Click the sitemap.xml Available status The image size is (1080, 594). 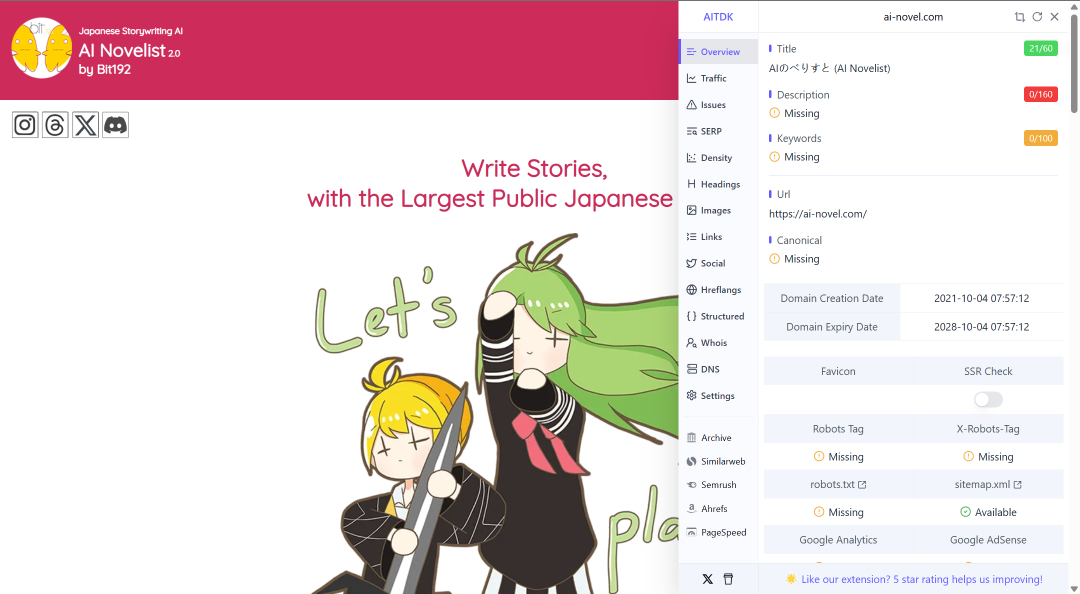(x=988, y=512)
